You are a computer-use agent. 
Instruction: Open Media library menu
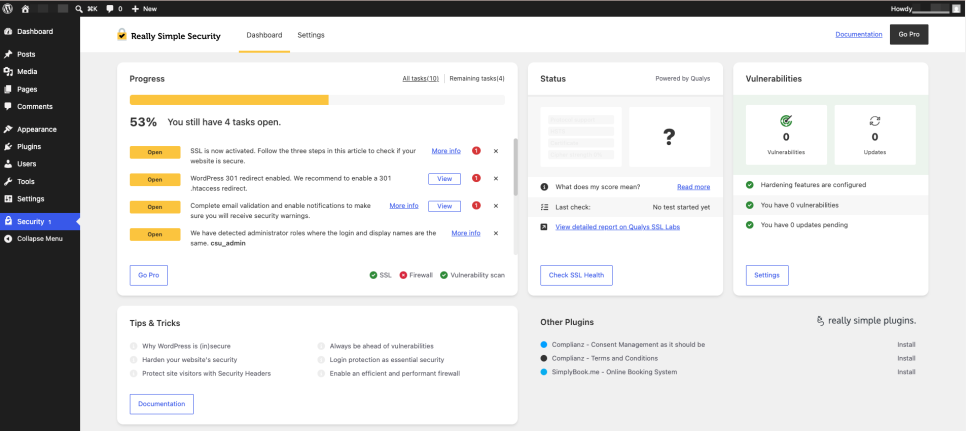point(27,71)
